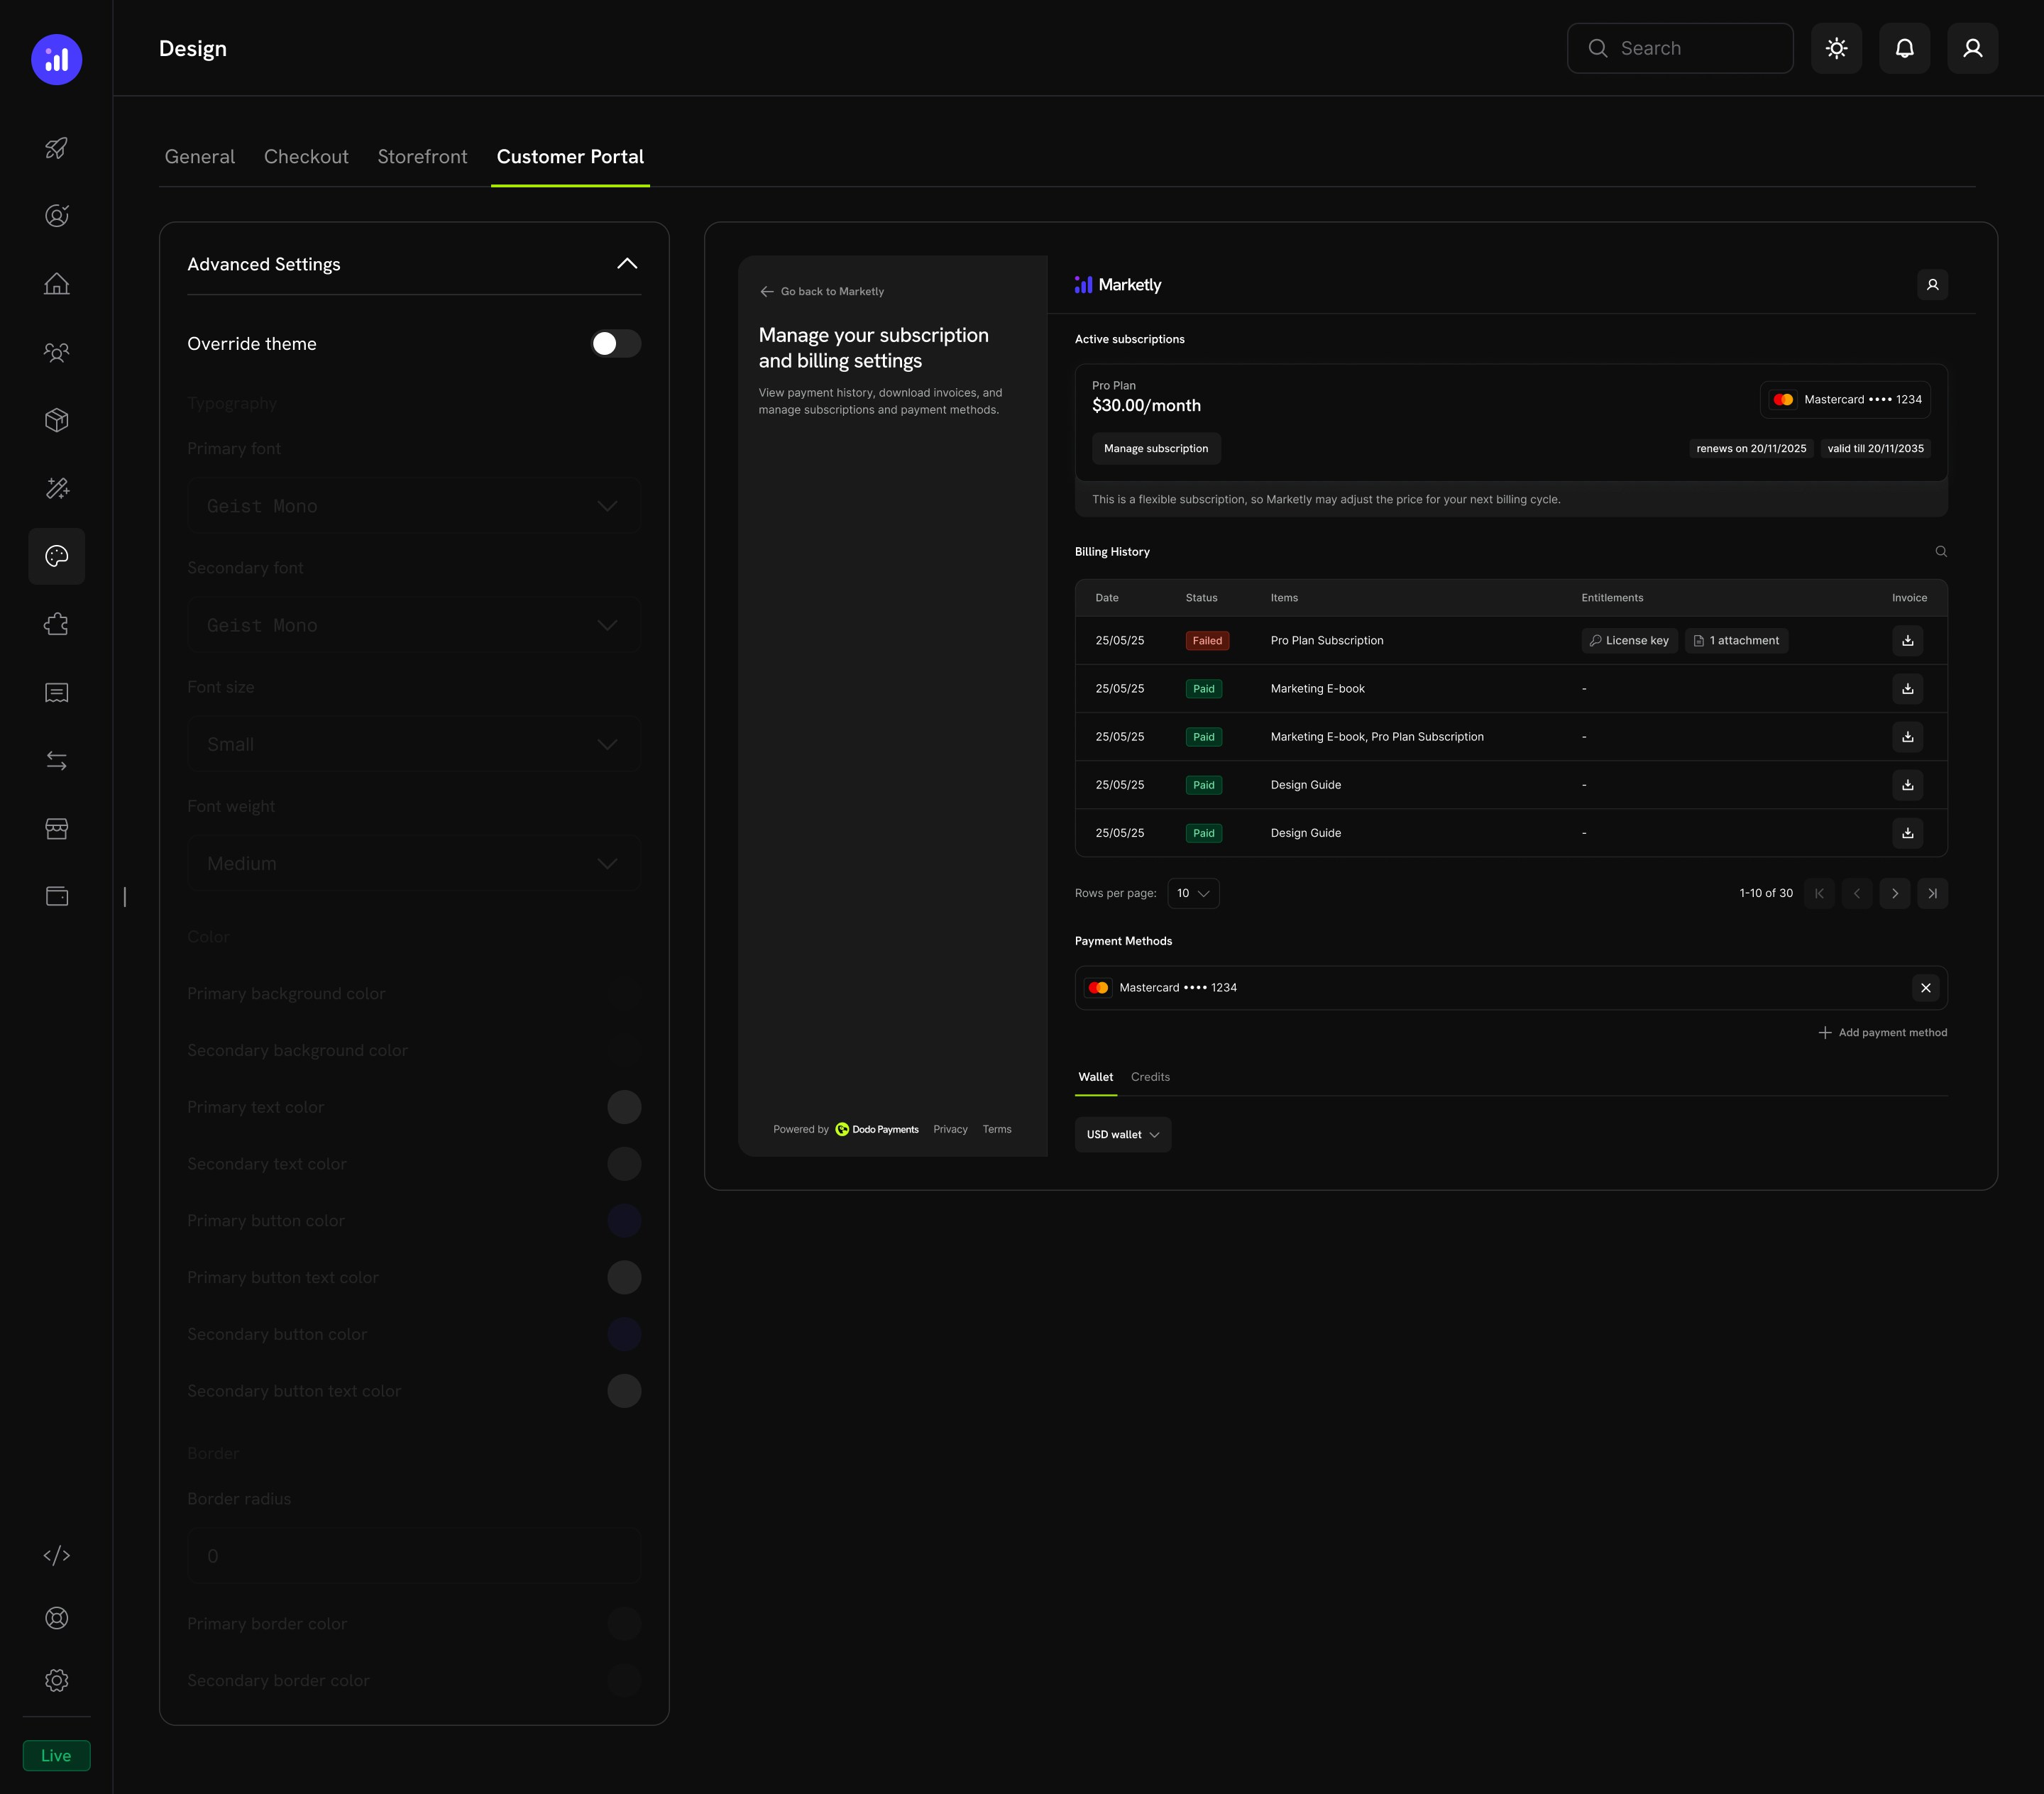Open notifications bell in top bar

click(x=1904, y=48)
